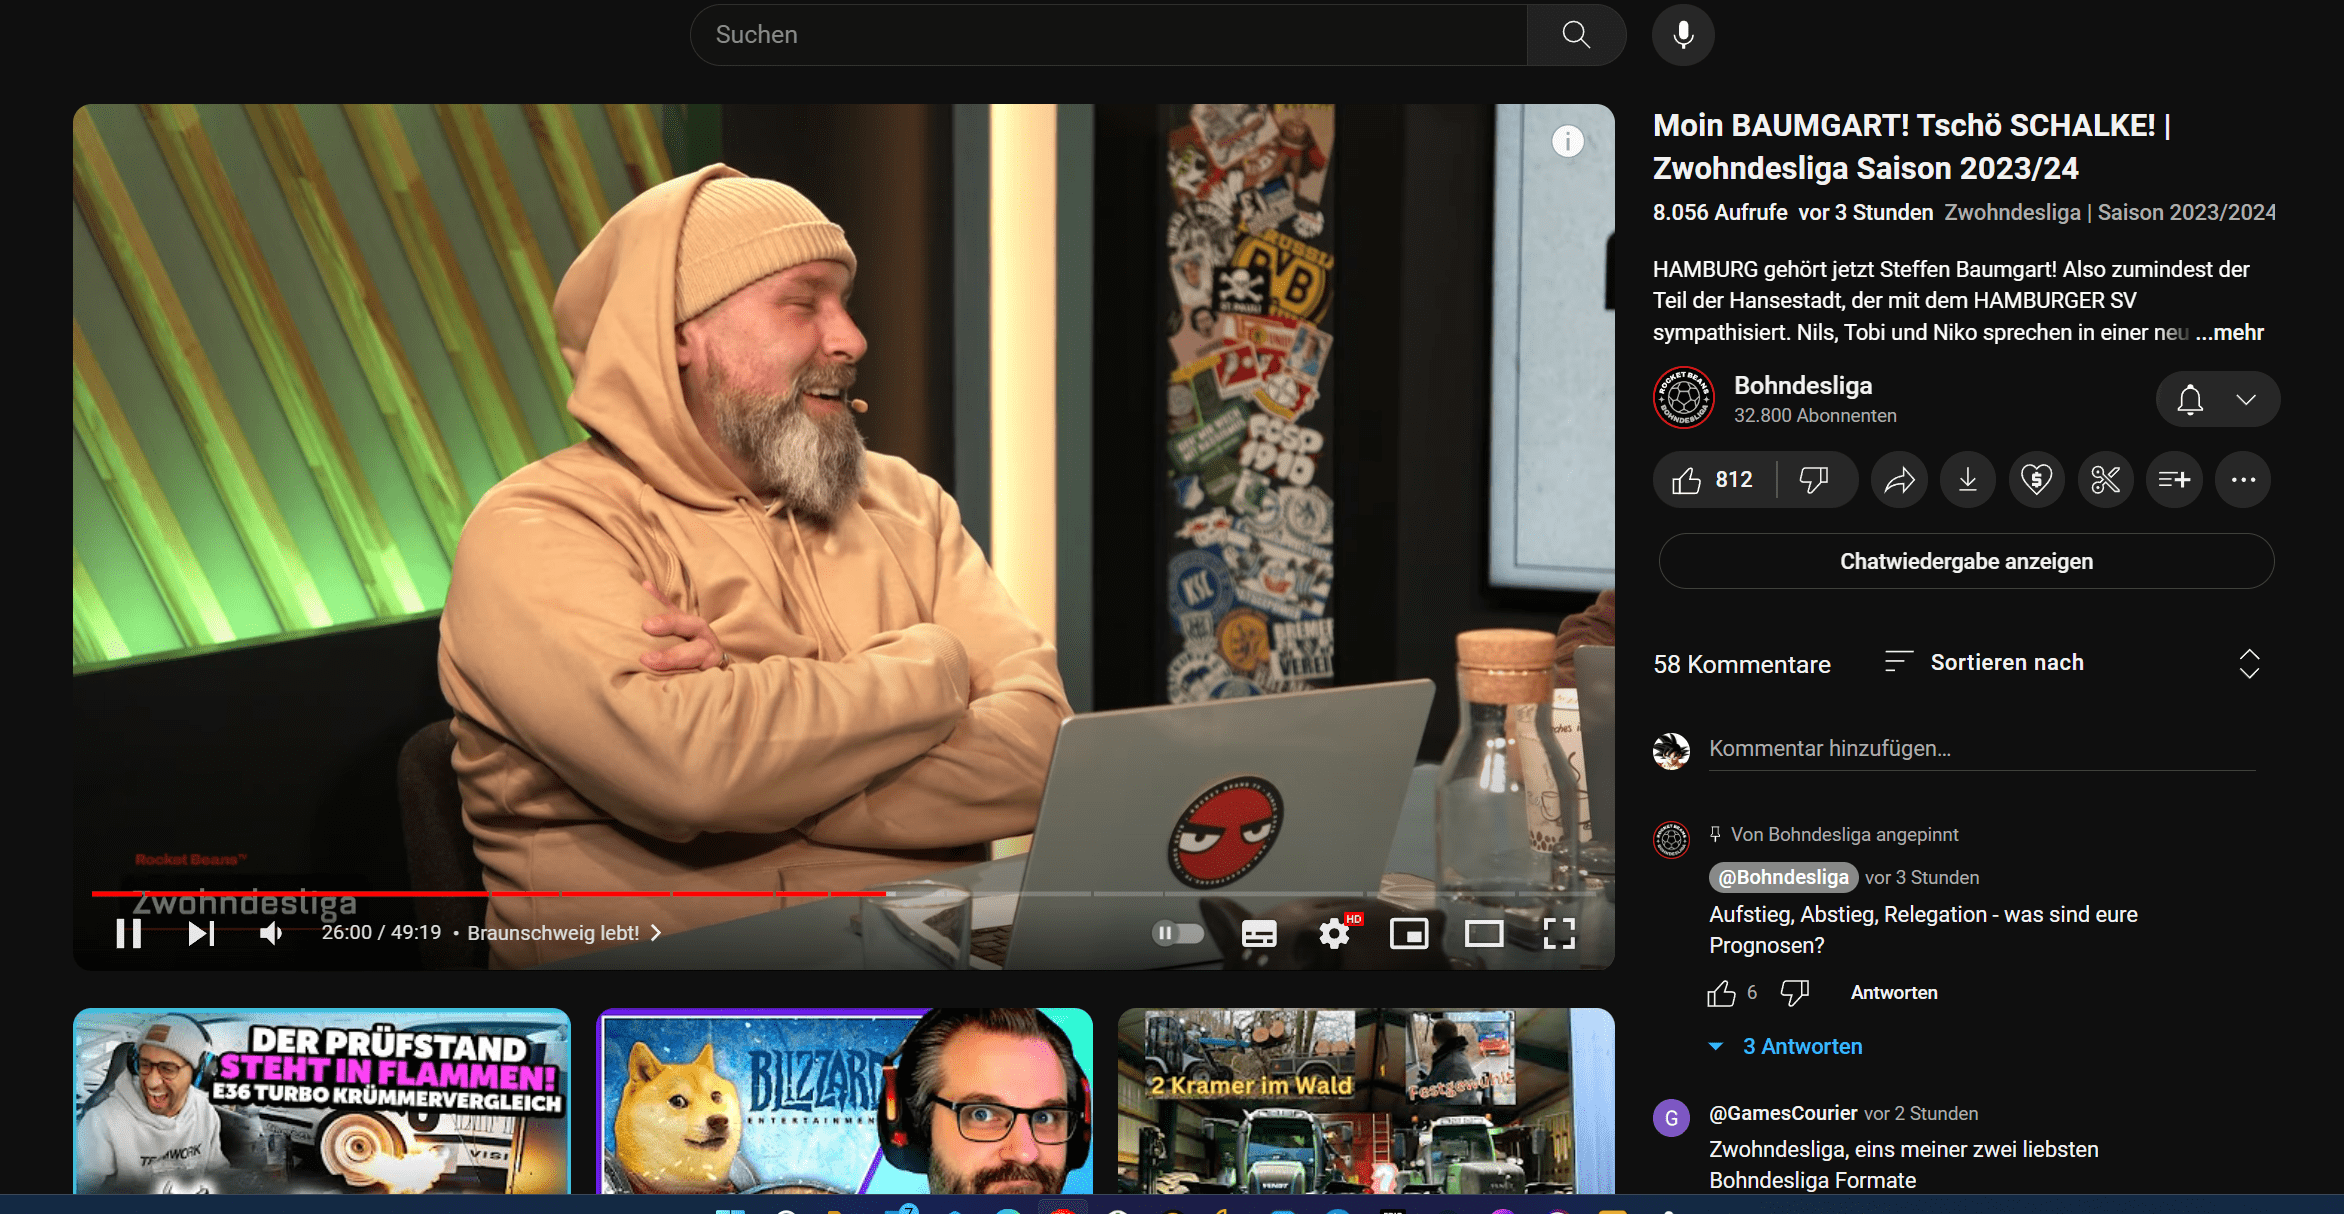Open chapter 'Braunschweig lebt!' list
This screenshot has width=2344, height=1214.
[563, 933]
